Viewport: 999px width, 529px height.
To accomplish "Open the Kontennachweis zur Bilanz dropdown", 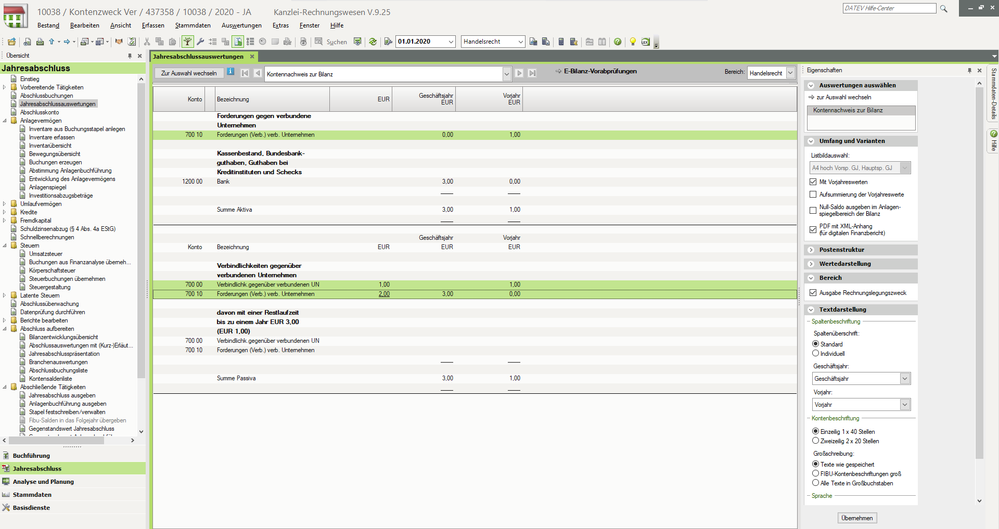I will pyautogui.click(x=507, y=74).
